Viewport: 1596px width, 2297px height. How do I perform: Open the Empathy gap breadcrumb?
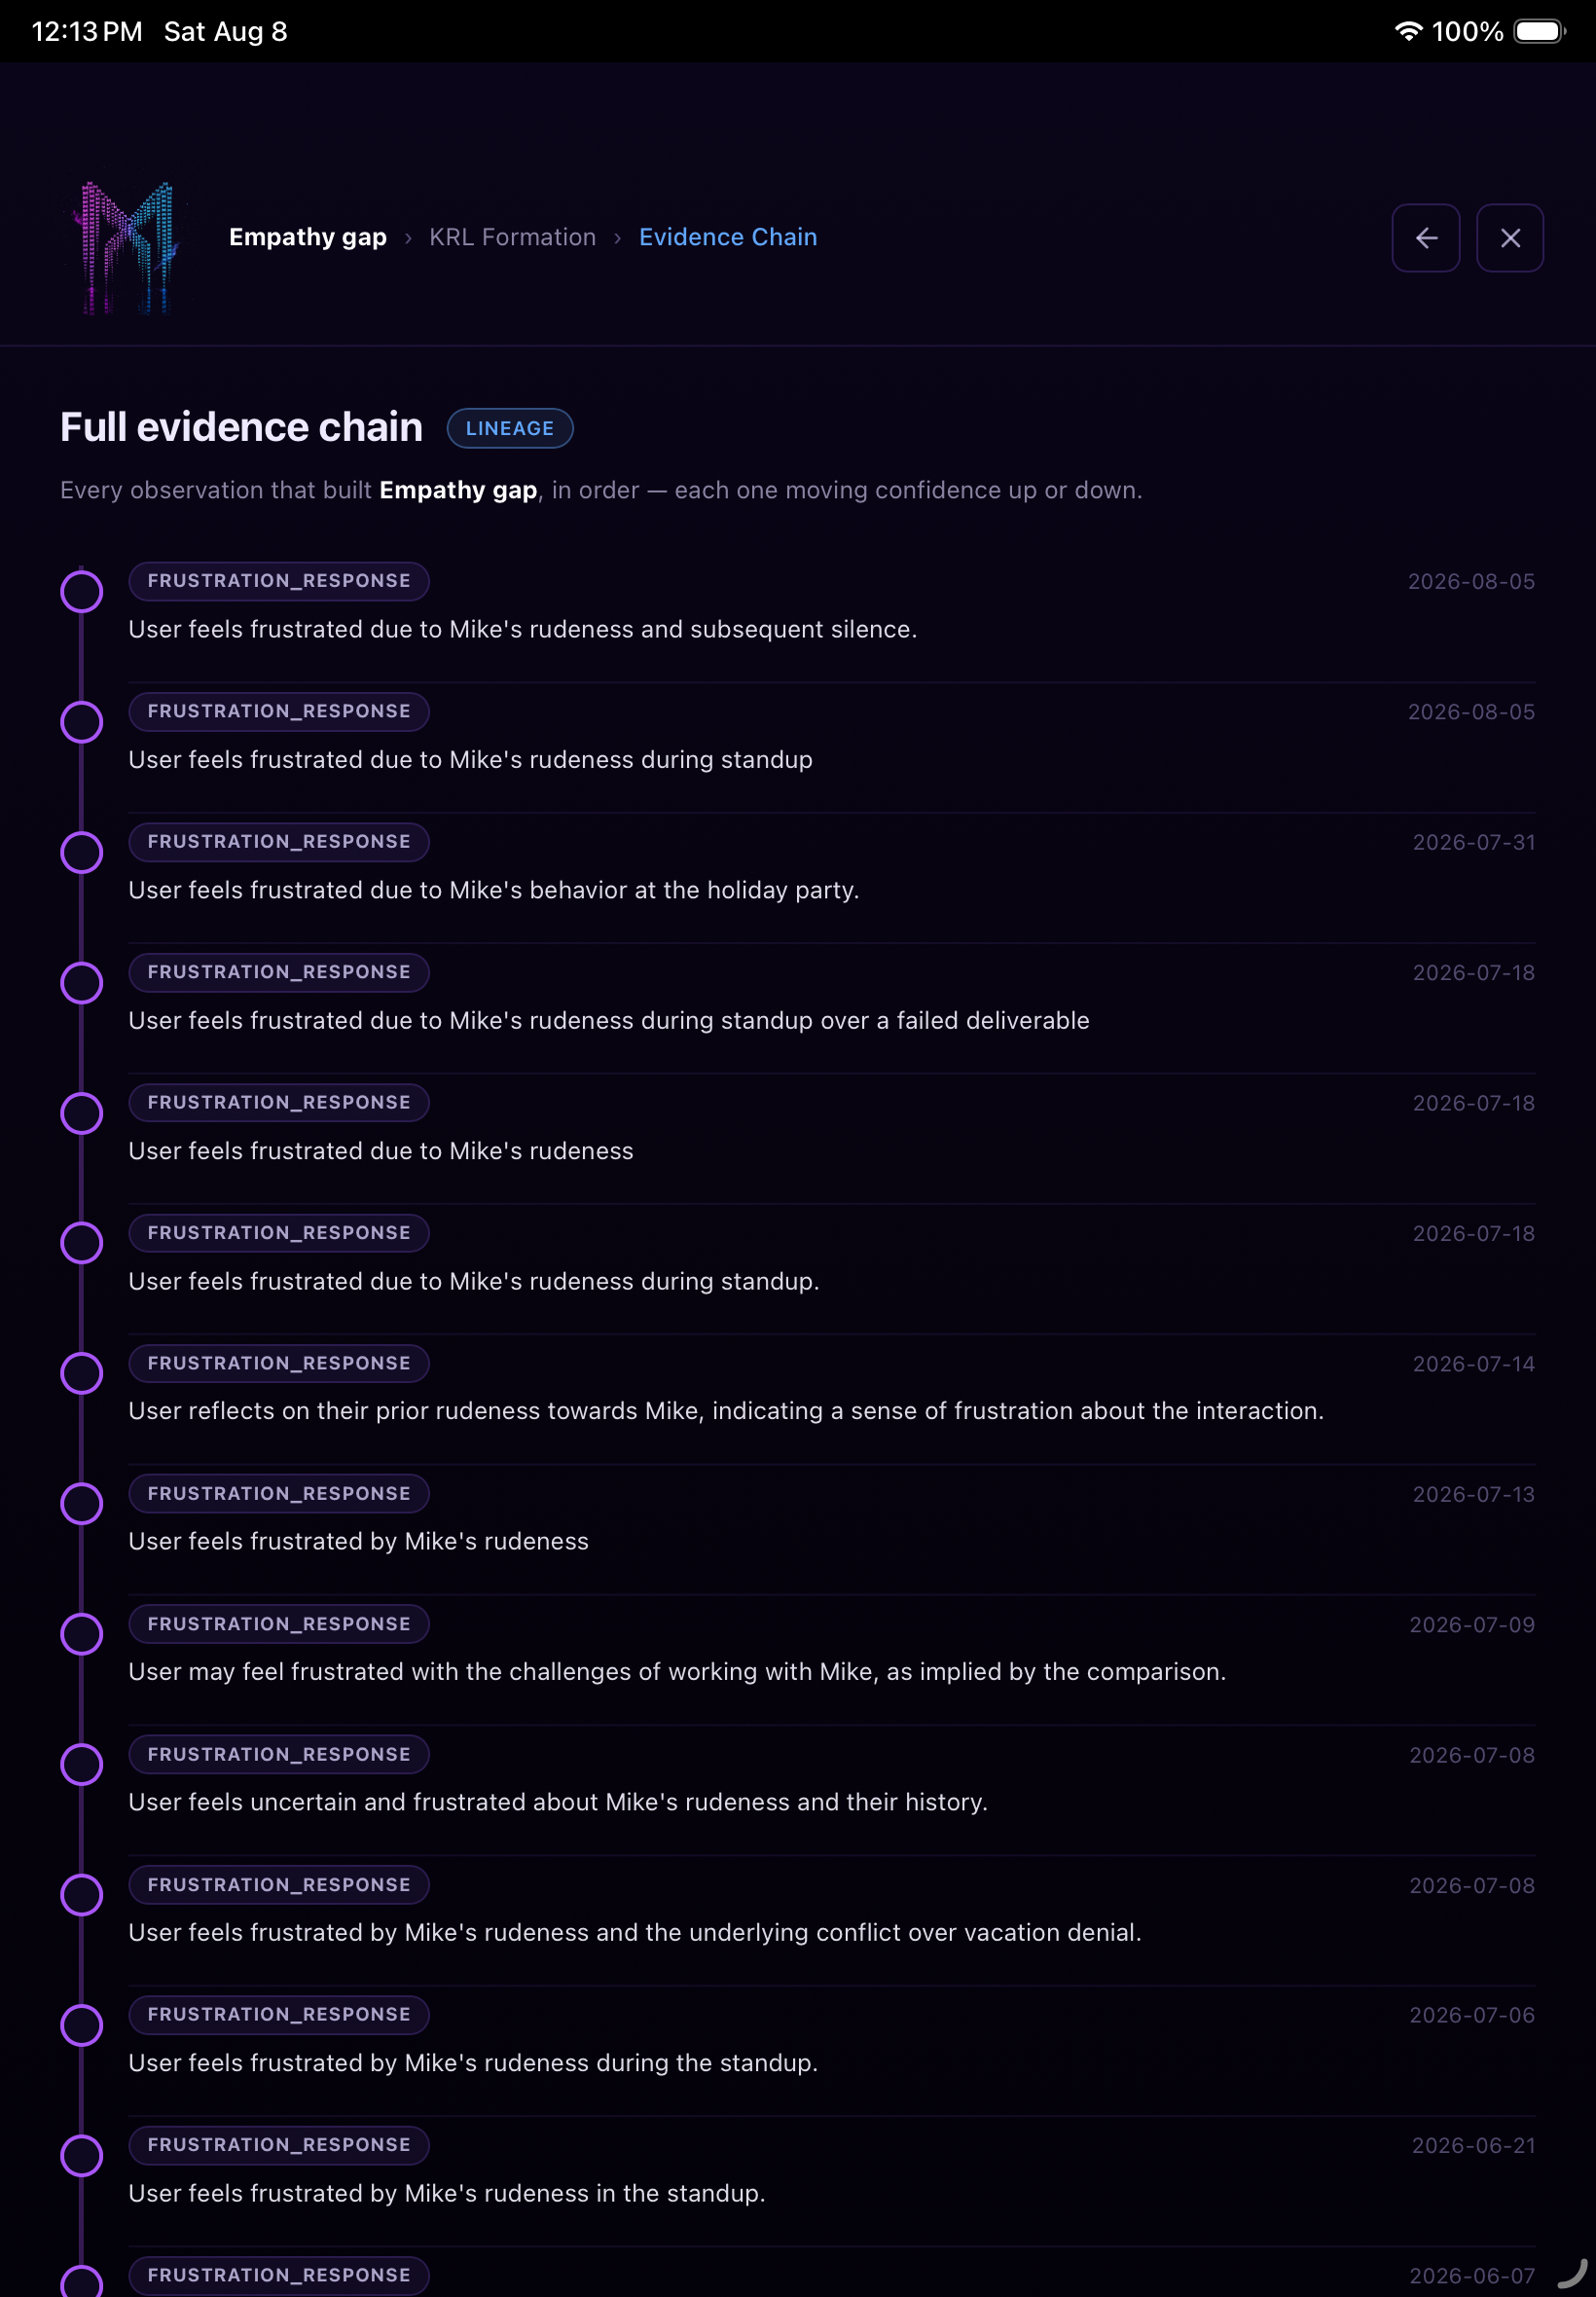(x=308, y=237)
